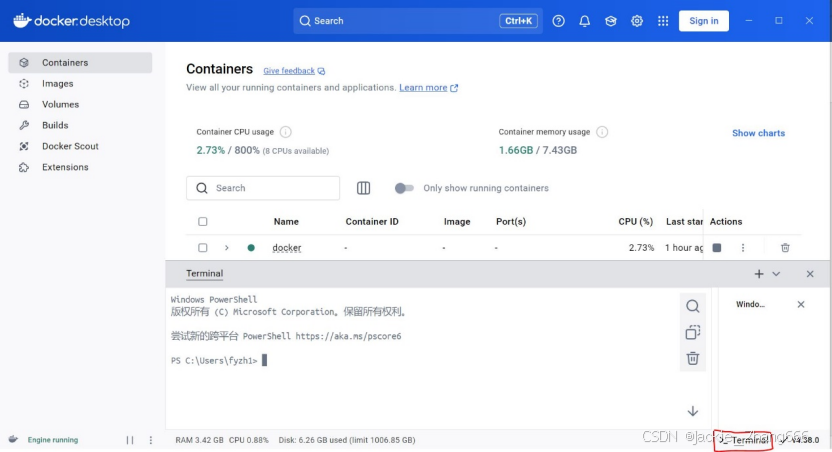832x452 pixels.
Task: Go to Volumes in the sidebar
Action: click(80, 105)
